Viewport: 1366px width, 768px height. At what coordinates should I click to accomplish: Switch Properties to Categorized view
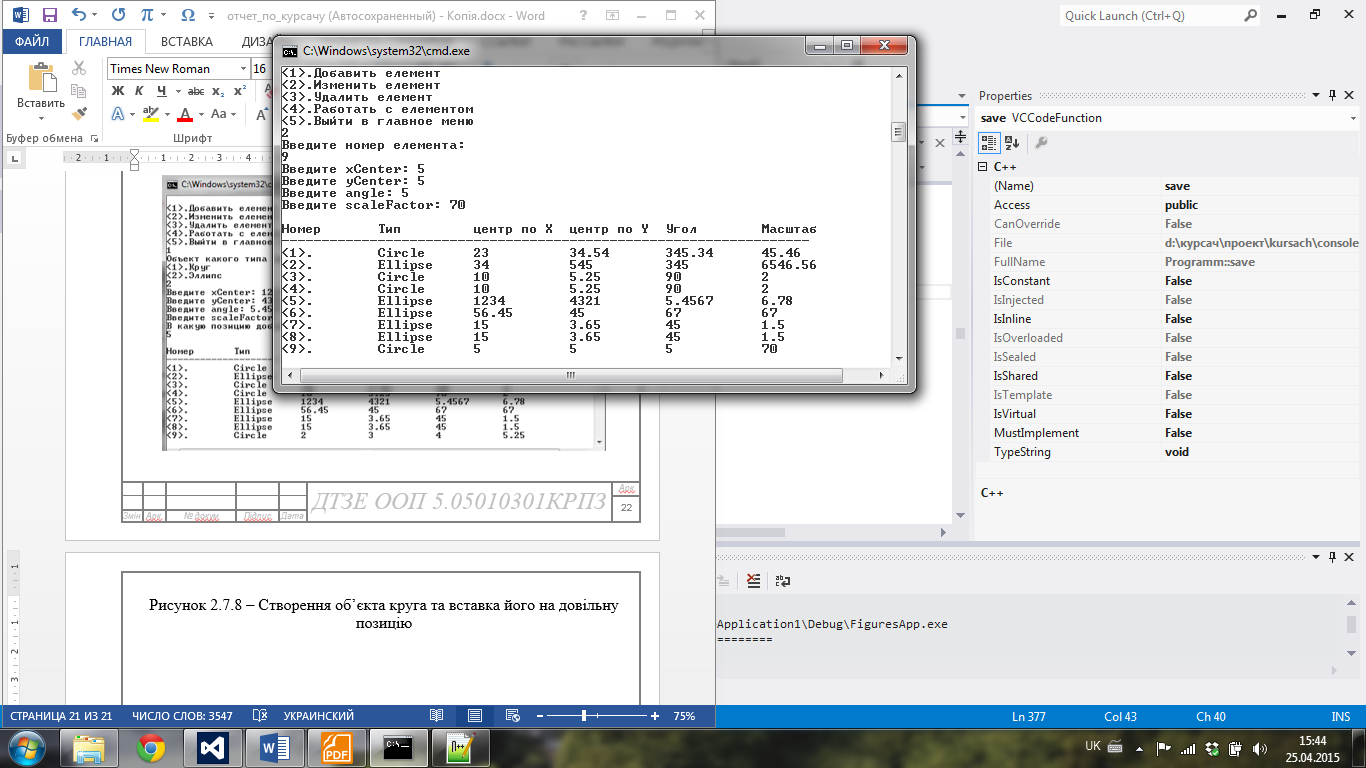click(x=988, y=142)
